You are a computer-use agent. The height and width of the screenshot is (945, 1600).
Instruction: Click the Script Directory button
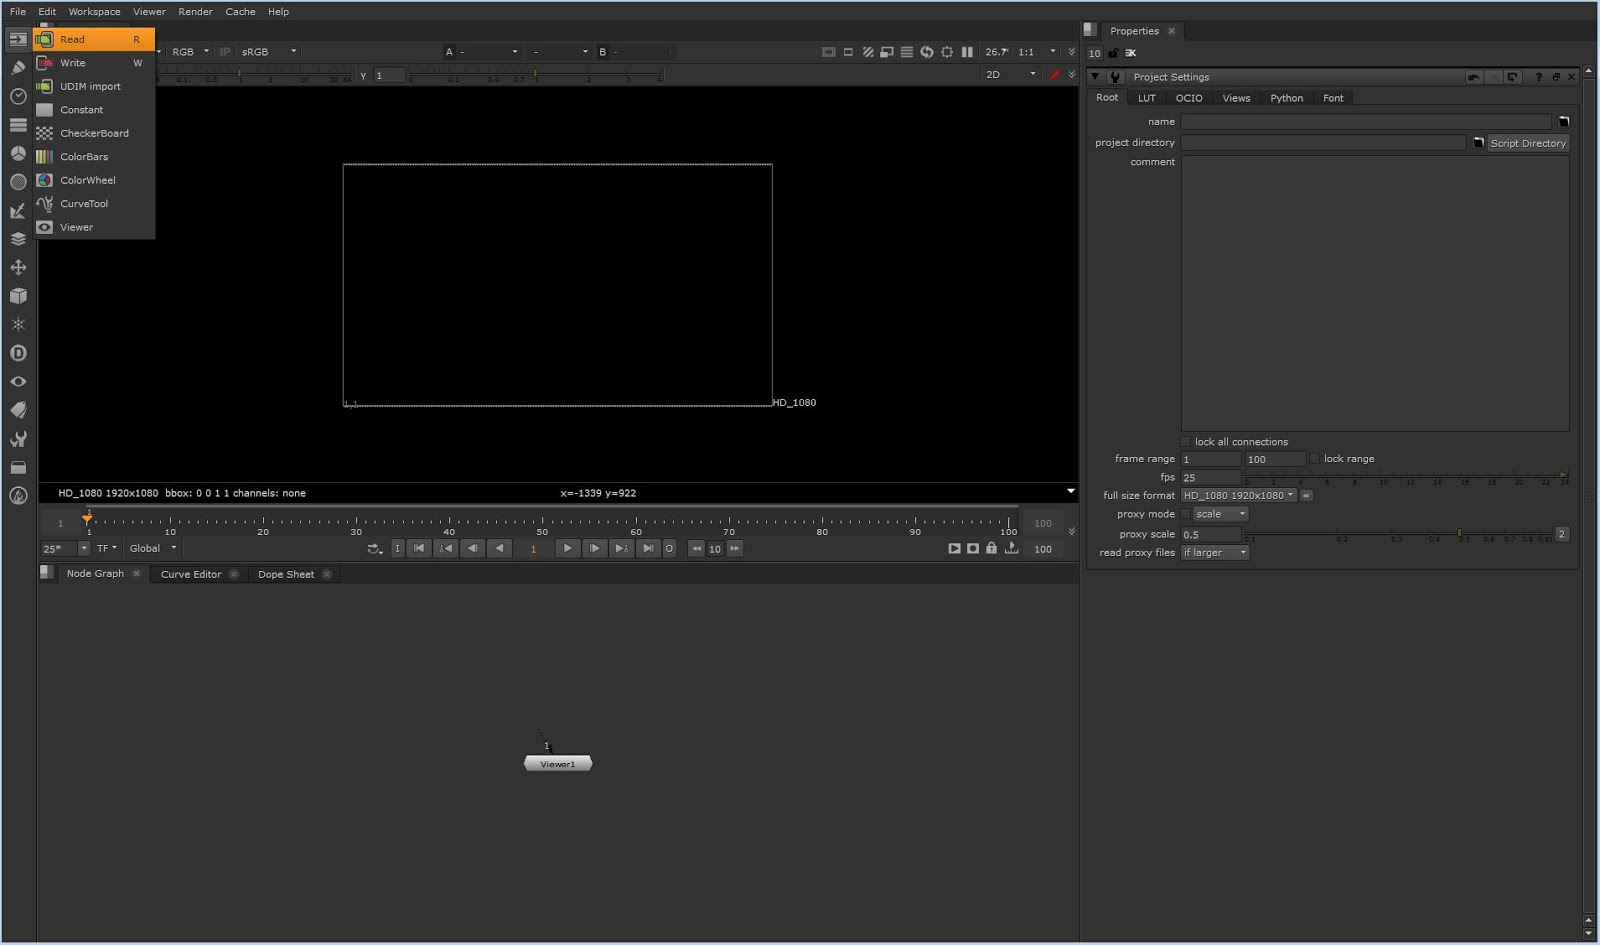click(1528, 142)
